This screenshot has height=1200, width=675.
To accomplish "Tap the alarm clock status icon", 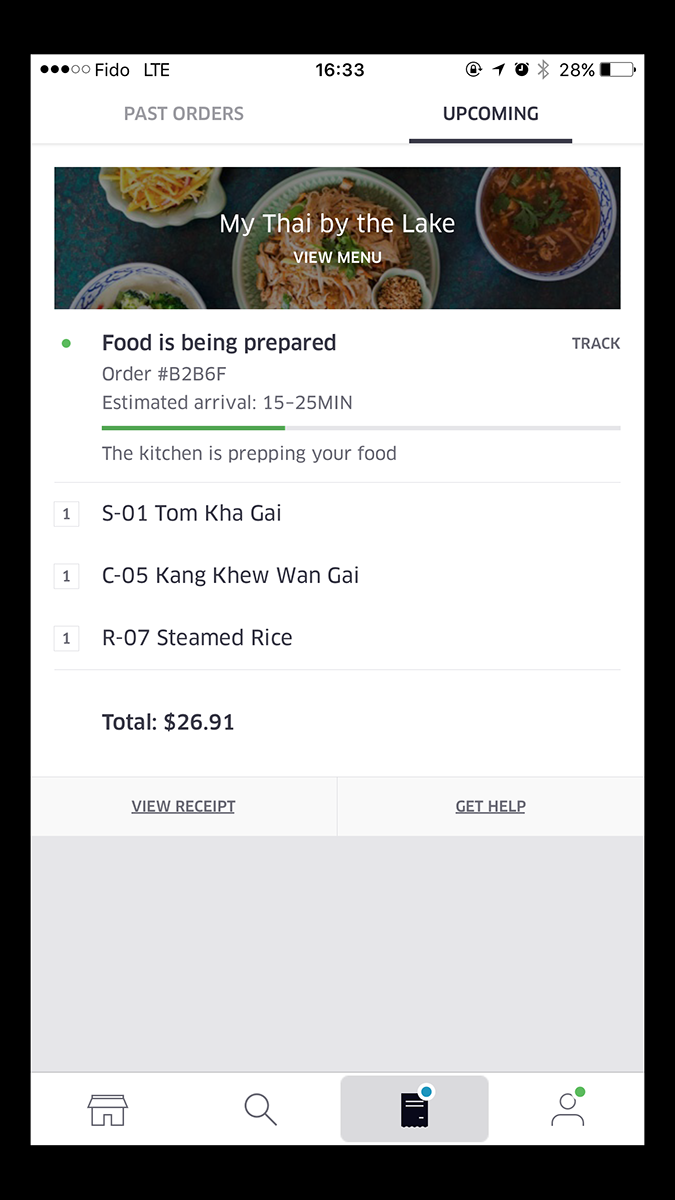I will point(521,70).
